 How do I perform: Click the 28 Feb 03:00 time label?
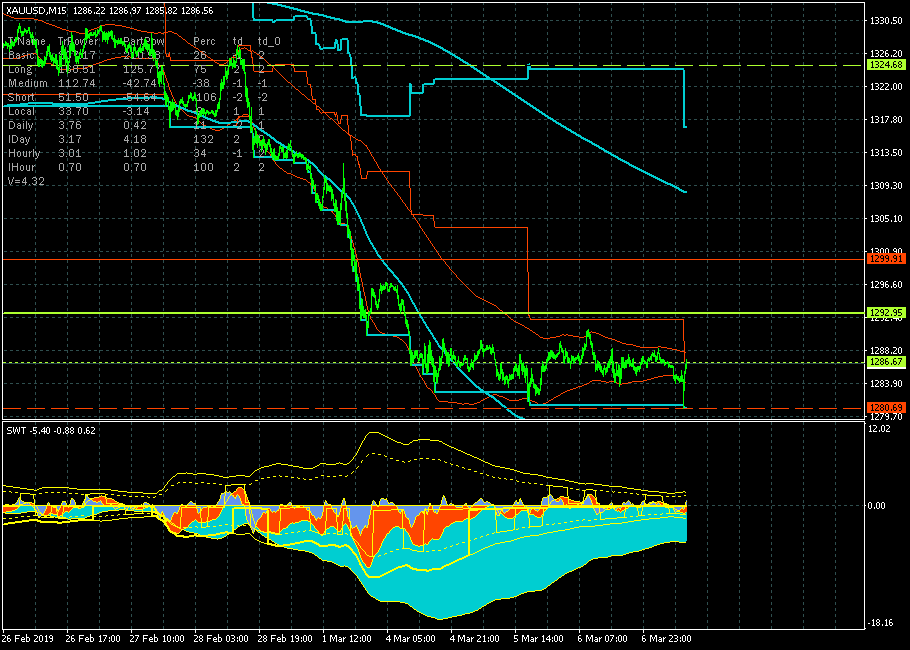point(222,638)
